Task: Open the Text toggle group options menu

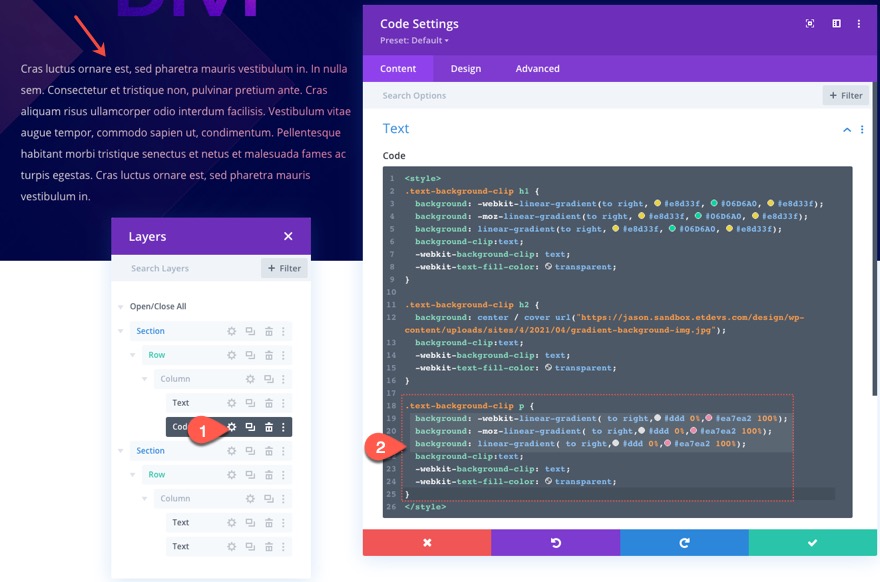Action: pos(862,129)
